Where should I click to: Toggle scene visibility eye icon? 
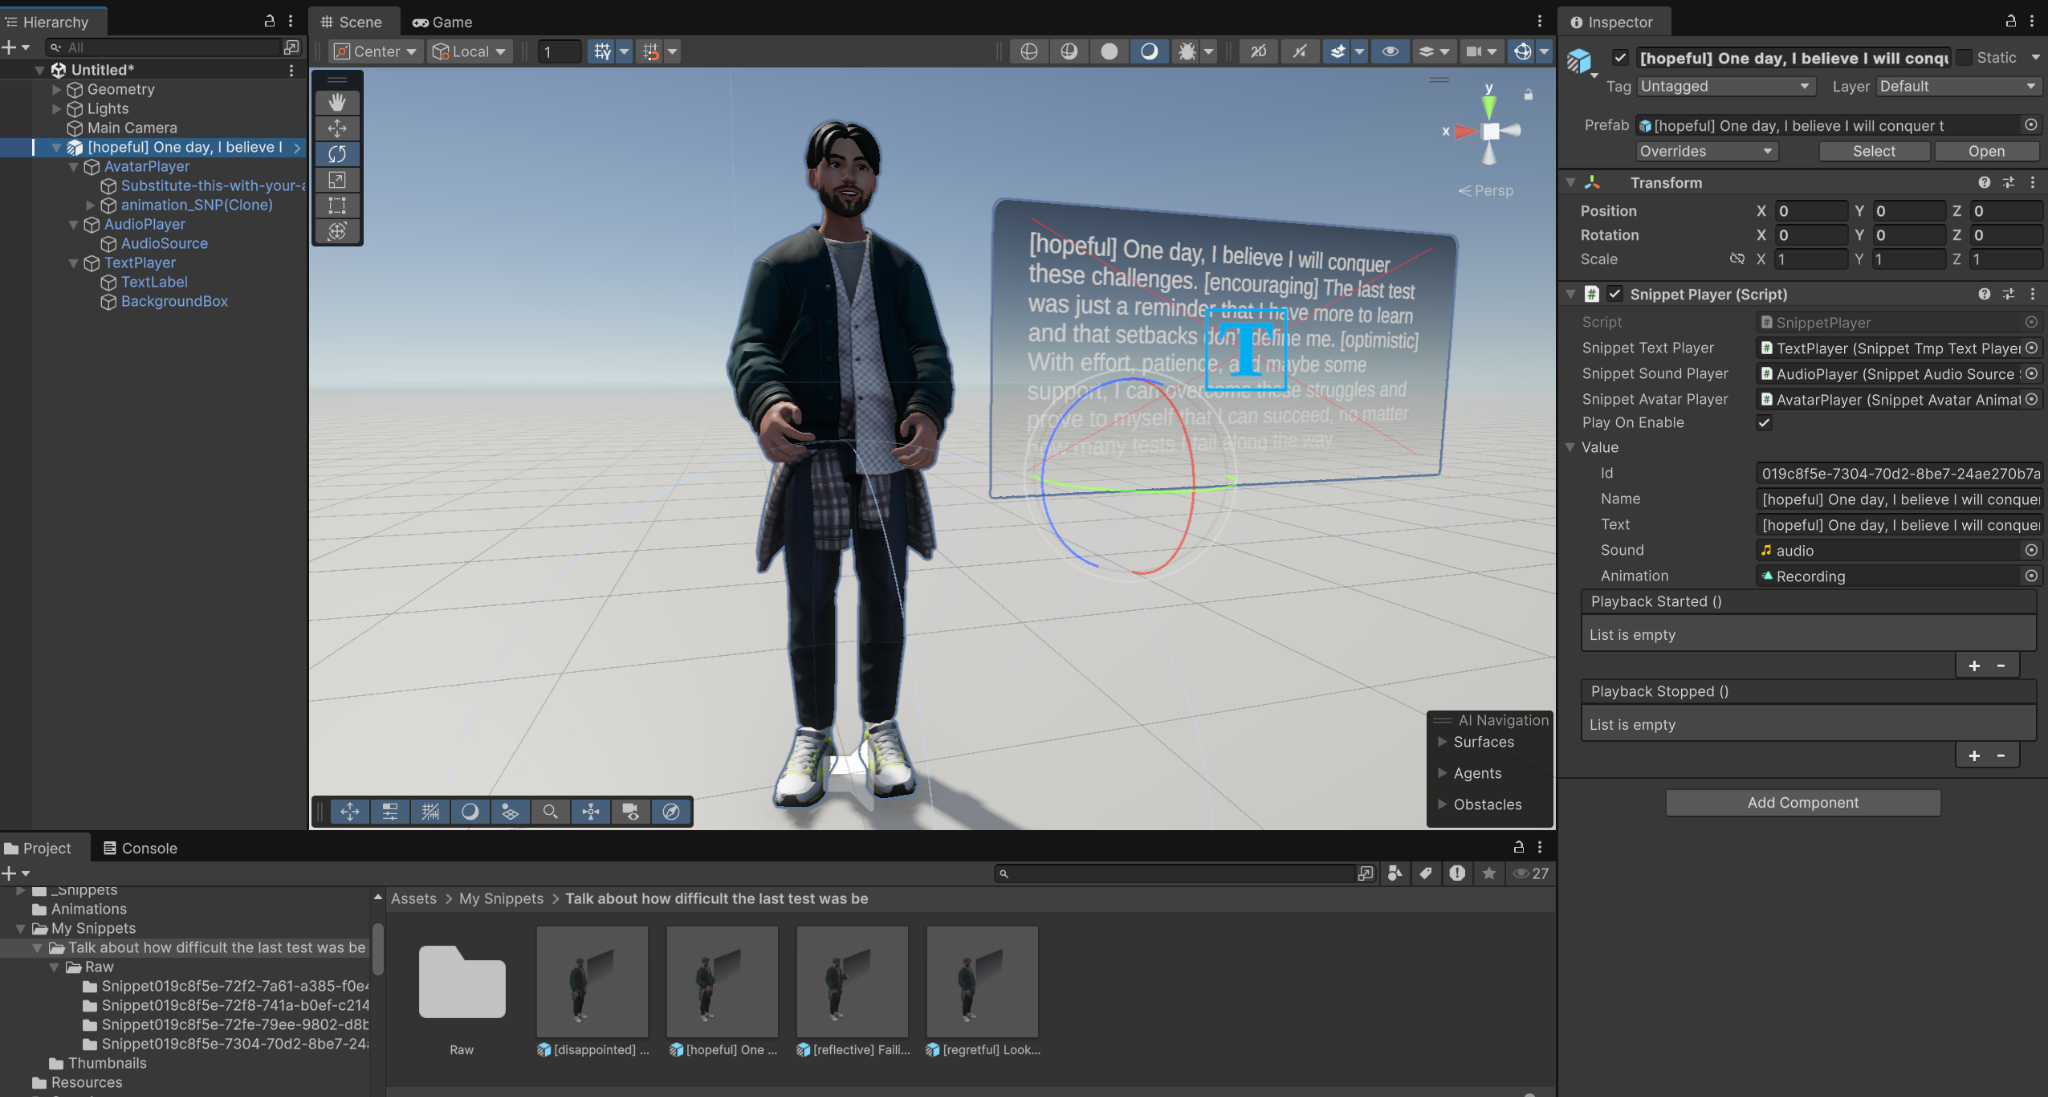click(1390, 51)
